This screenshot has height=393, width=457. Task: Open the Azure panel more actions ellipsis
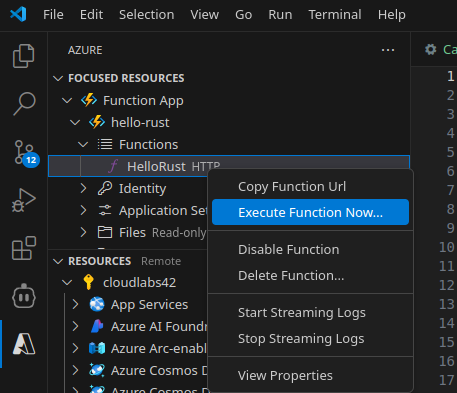click(x=388, y=50)
